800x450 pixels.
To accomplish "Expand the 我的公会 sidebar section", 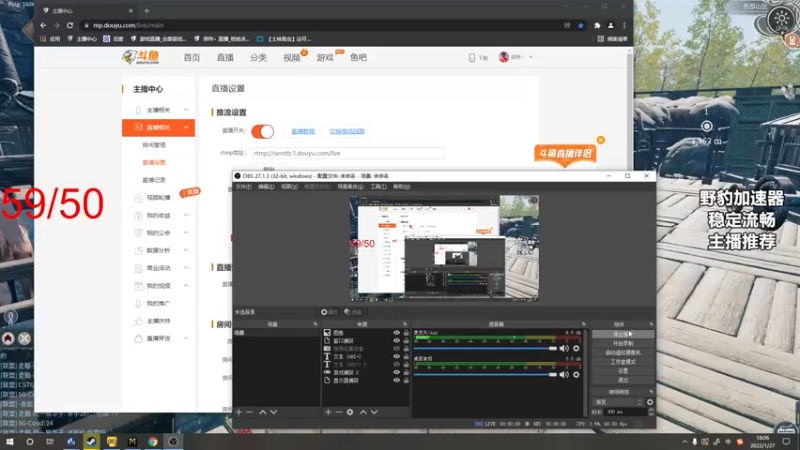I will pyautogui.click(x=186, y=233).
